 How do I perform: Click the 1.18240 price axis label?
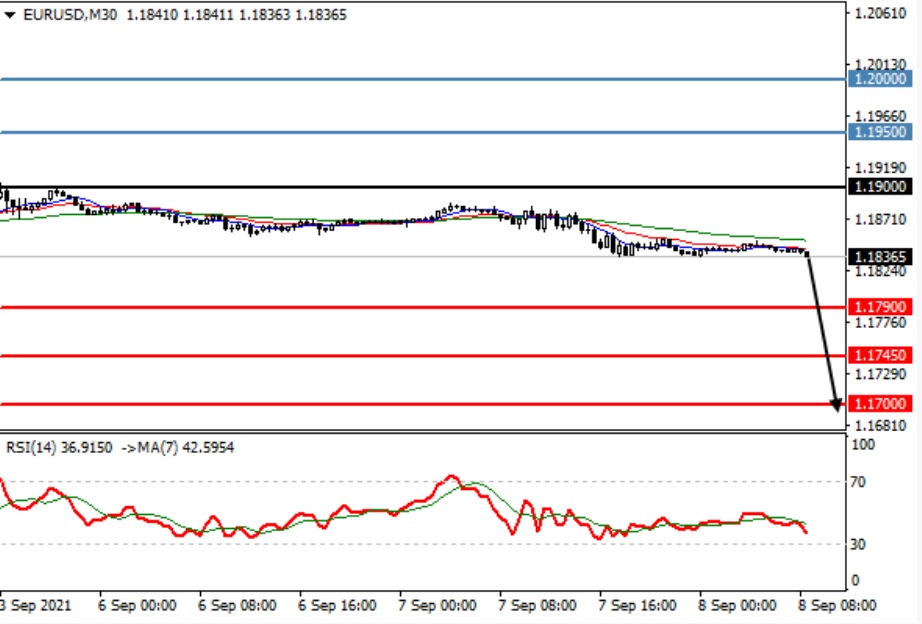coord(880,271)
